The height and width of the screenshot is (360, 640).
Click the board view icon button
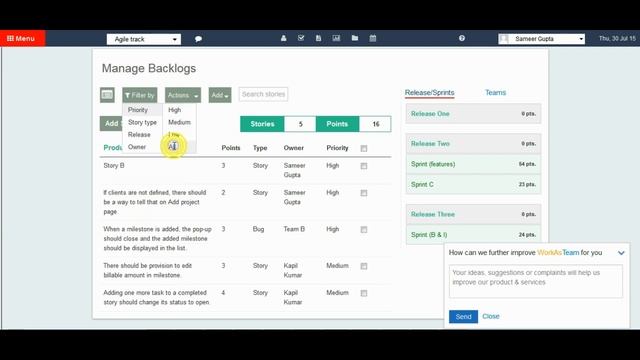107,95
